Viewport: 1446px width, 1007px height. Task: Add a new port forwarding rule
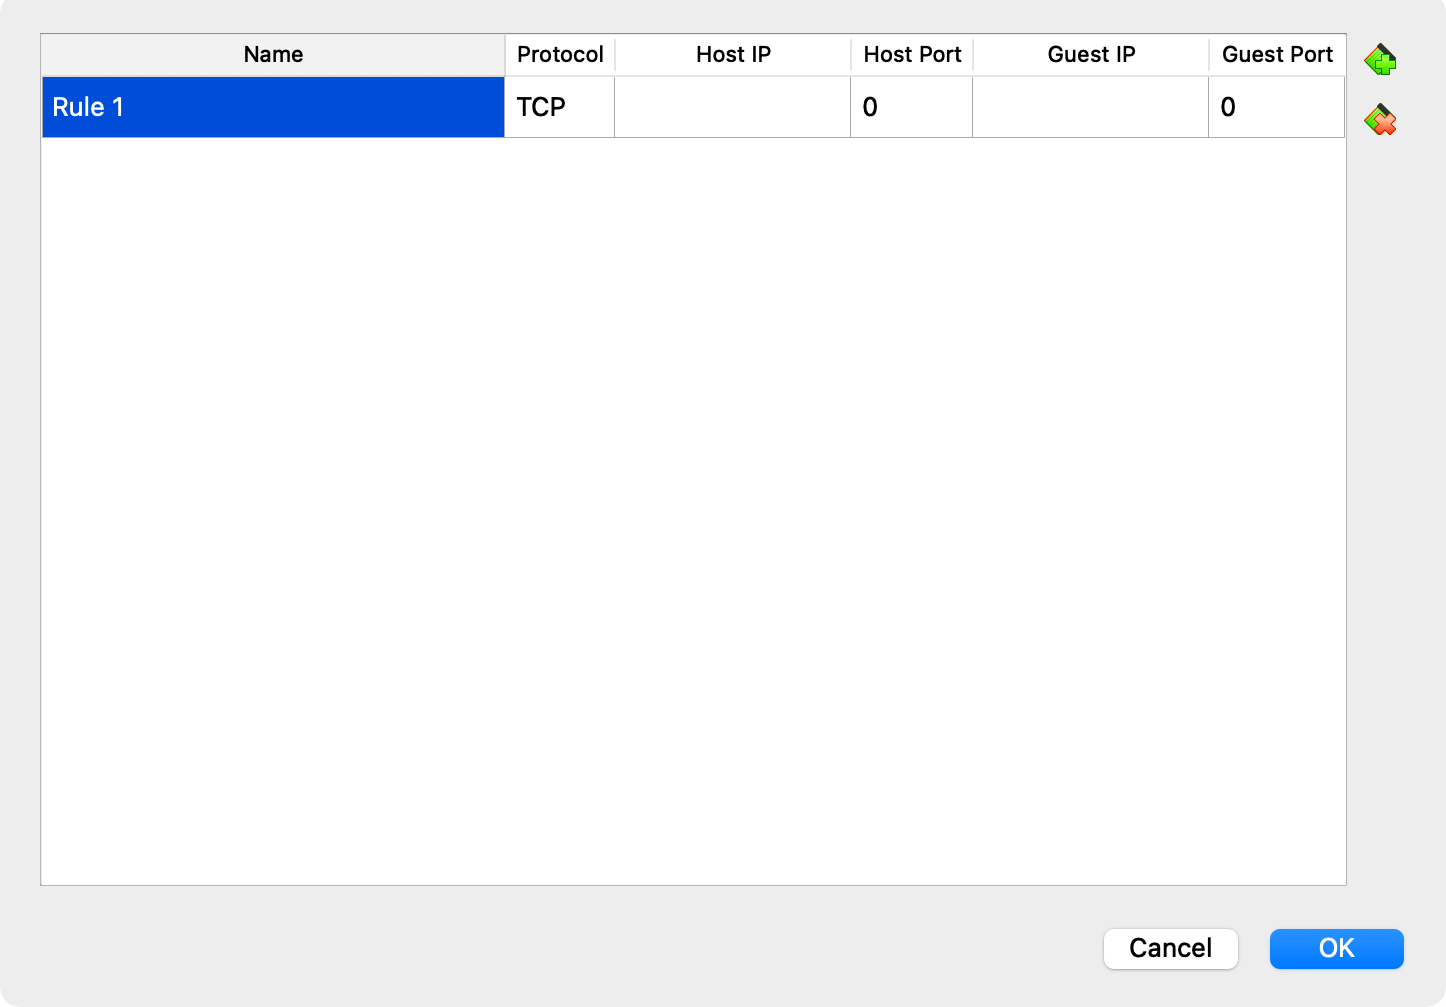1380,60
